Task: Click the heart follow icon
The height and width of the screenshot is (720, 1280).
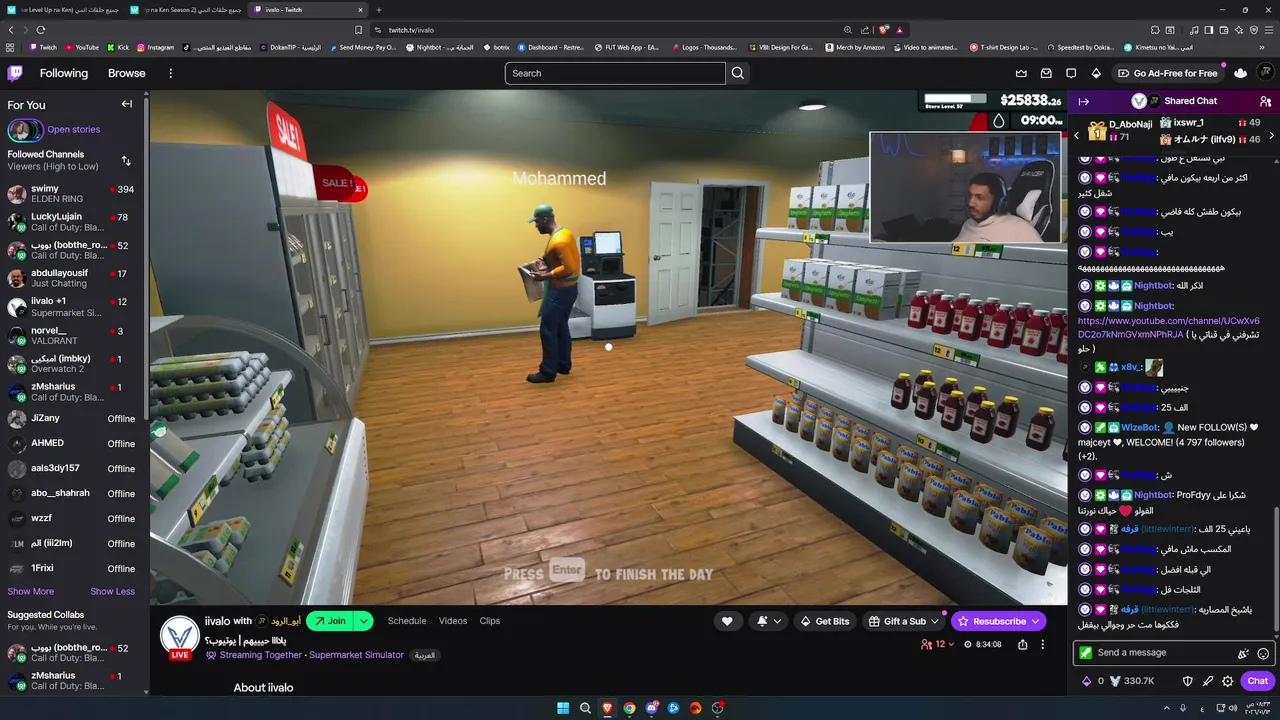Action: click(727, 621)
